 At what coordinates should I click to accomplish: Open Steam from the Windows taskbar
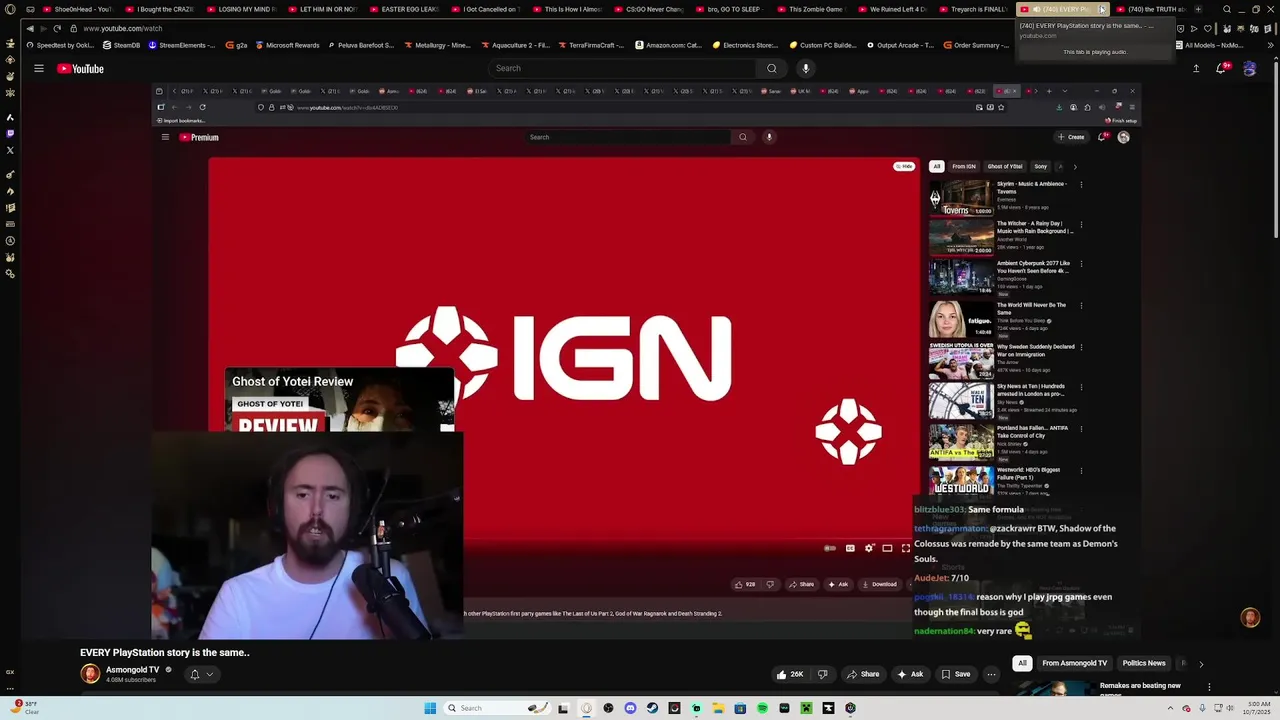click(x=652, y=708)
